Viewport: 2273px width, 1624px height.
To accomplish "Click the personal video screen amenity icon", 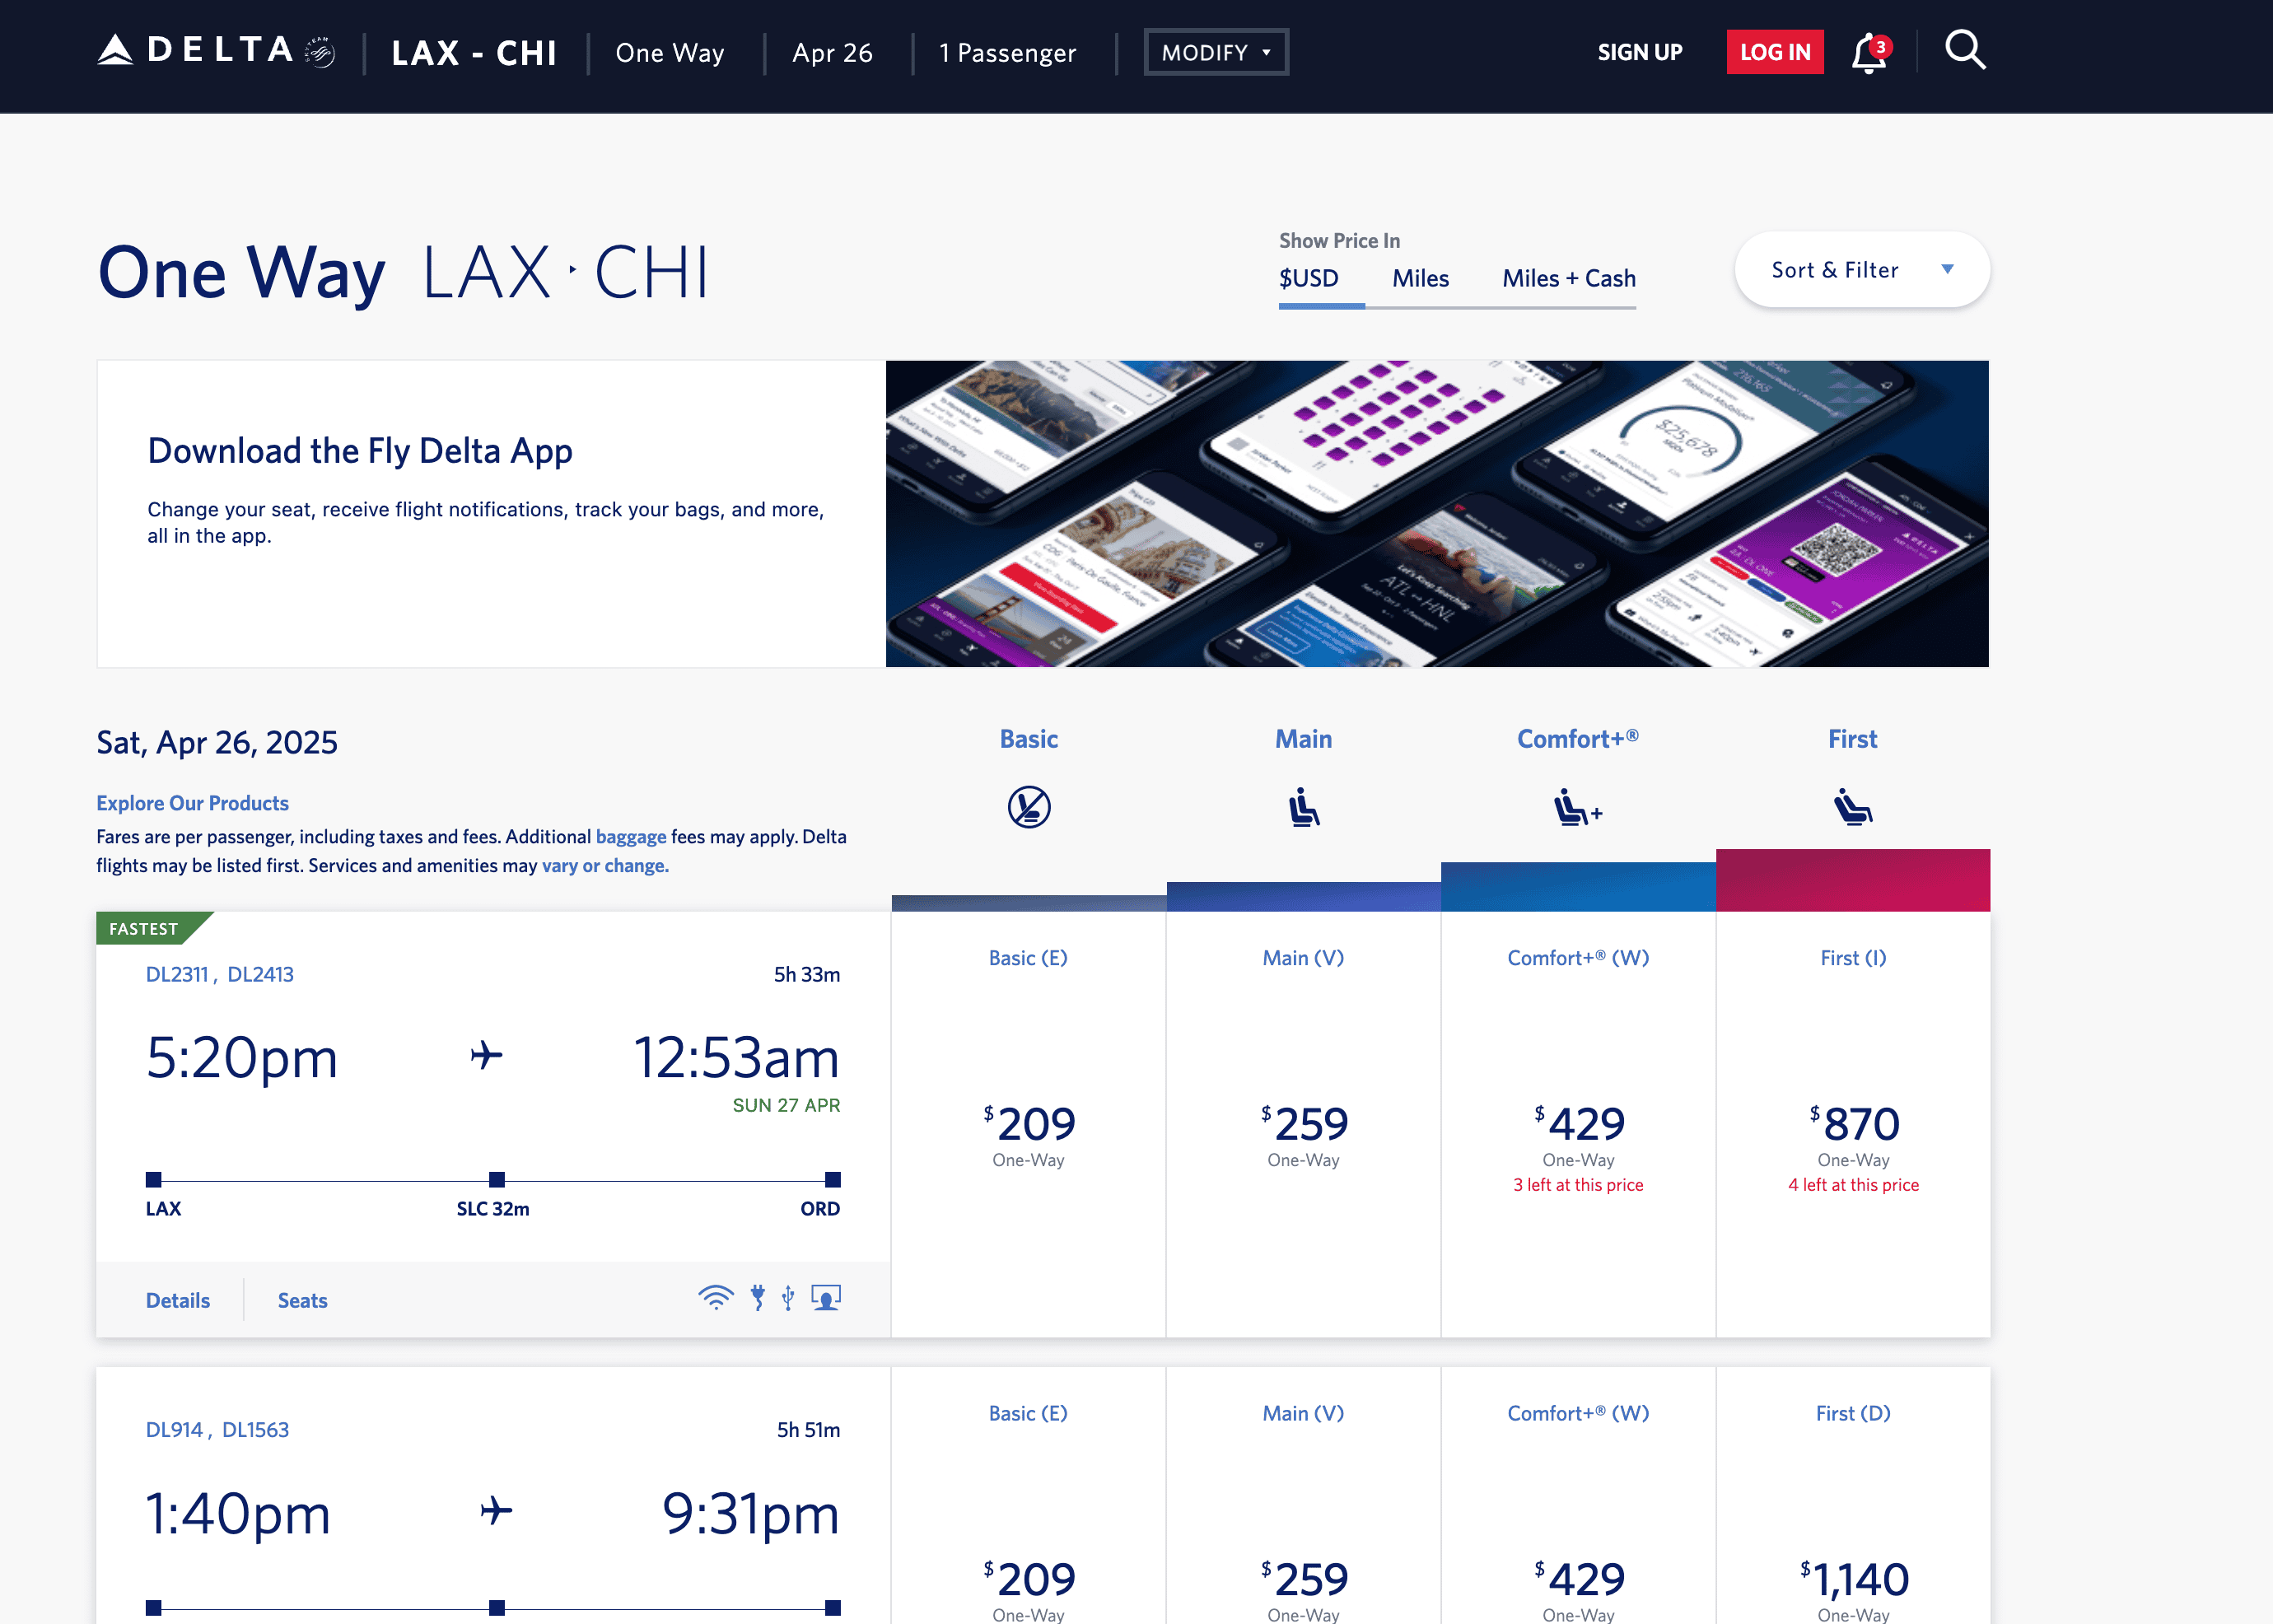I will coord(826,1298).
